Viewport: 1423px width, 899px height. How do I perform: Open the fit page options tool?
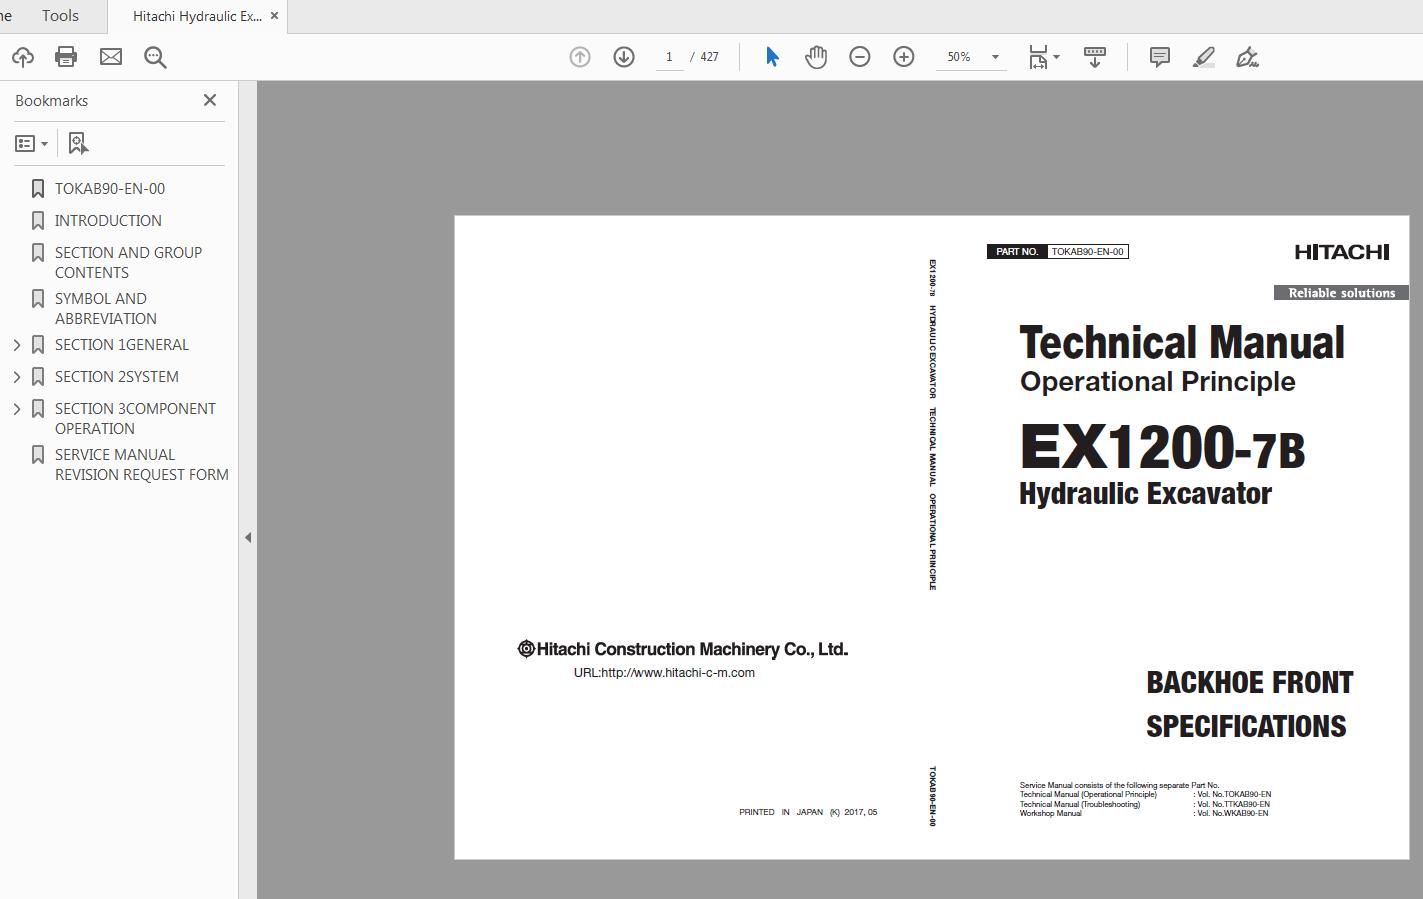[x=1043, y=57]
